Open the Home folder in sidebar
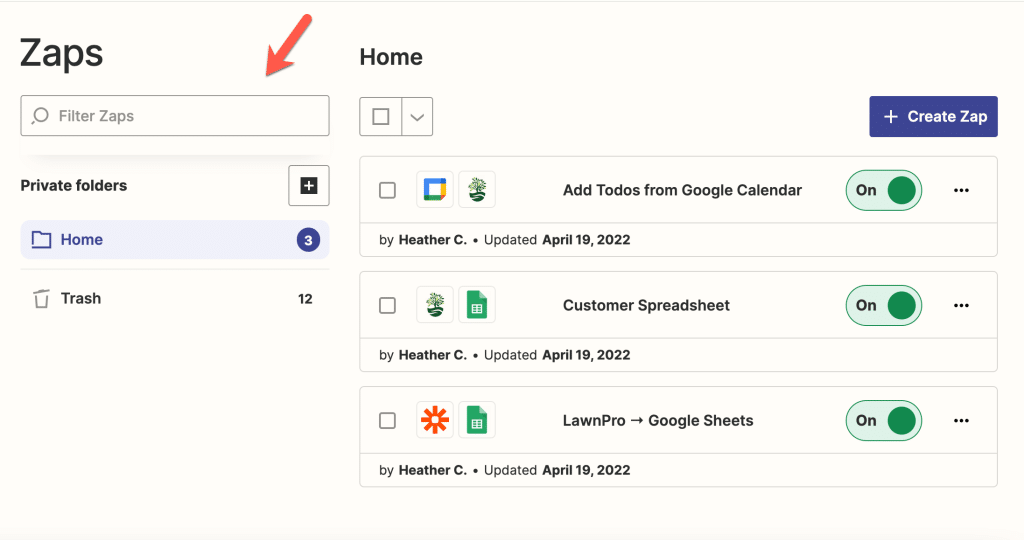This screenshot has width=1024, height=540. [x=175, y=240]
